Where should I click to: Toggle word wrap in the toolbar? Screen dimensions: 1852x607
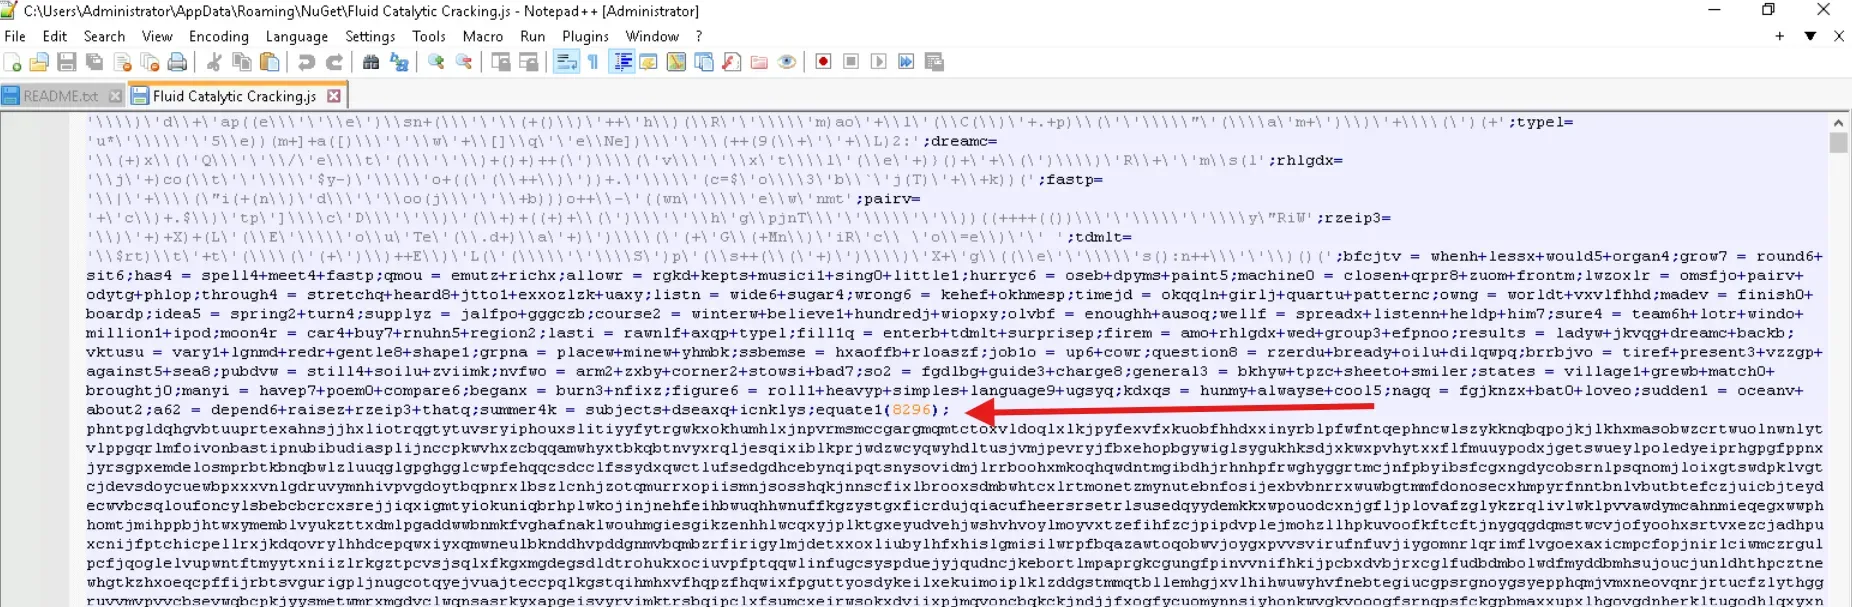pos(566,62)
